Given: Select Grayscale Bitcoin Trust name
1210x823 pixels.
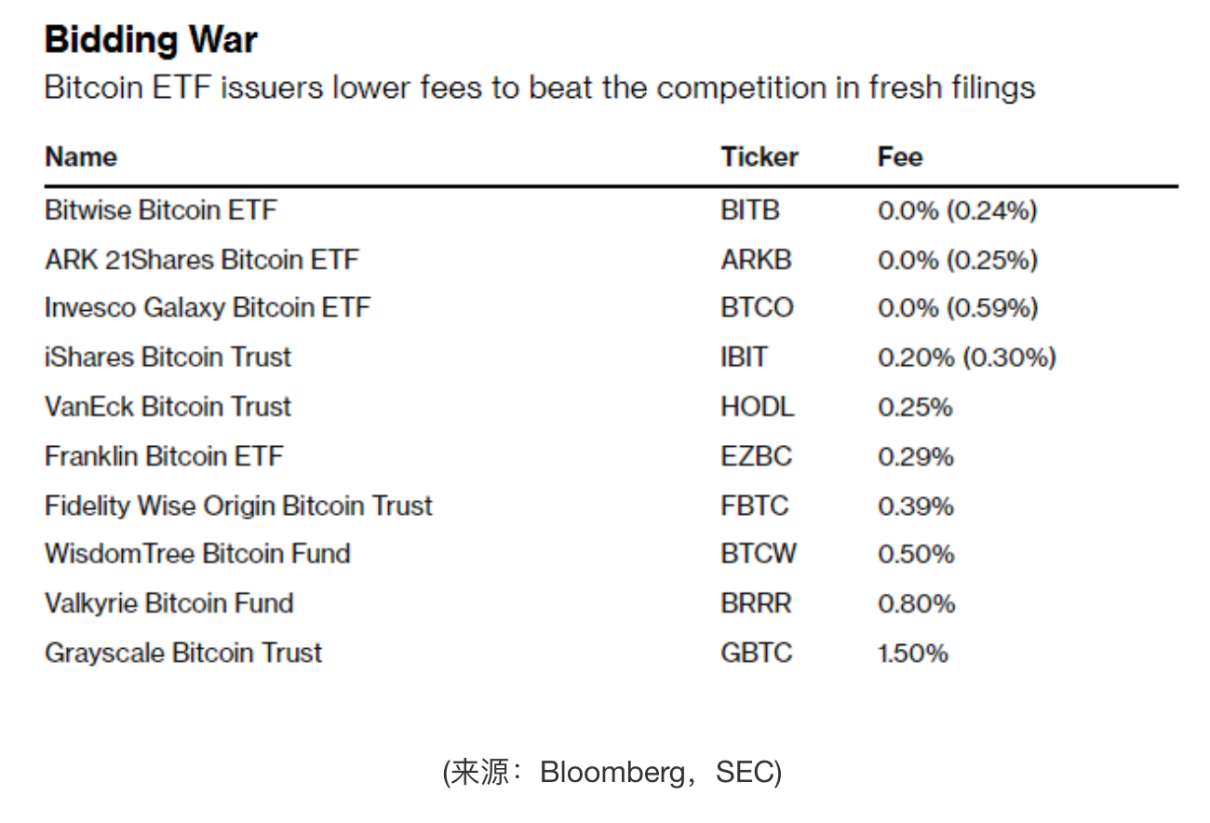Looking at the screenshot, I should pyautogui.click(x=183, y=653).
